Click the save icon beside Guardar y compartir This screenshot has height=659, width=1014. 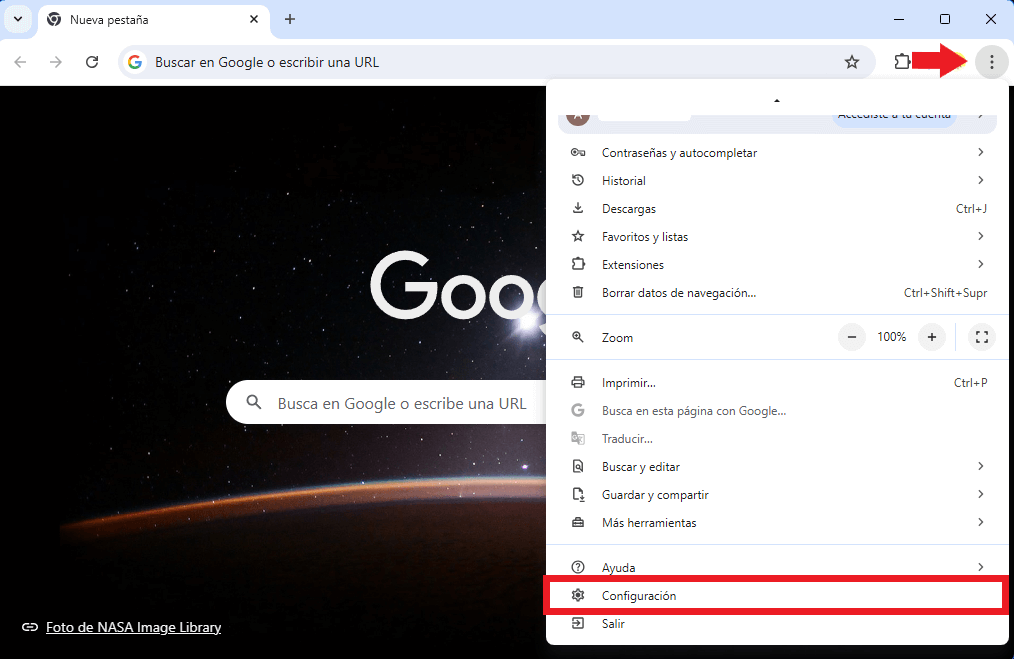coord(577,495)
